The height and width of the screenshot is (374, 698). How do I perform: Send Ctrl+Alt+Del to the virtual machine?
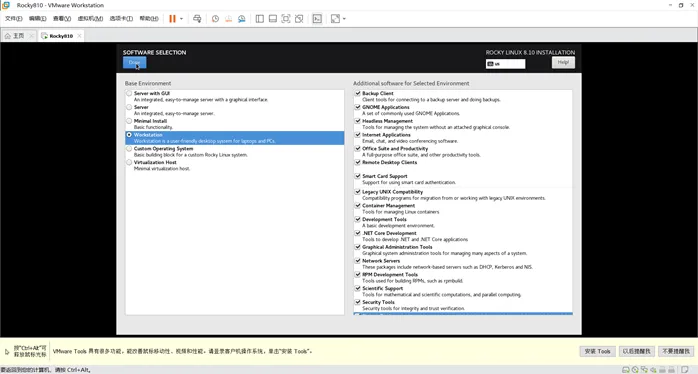tap(197, 19)
